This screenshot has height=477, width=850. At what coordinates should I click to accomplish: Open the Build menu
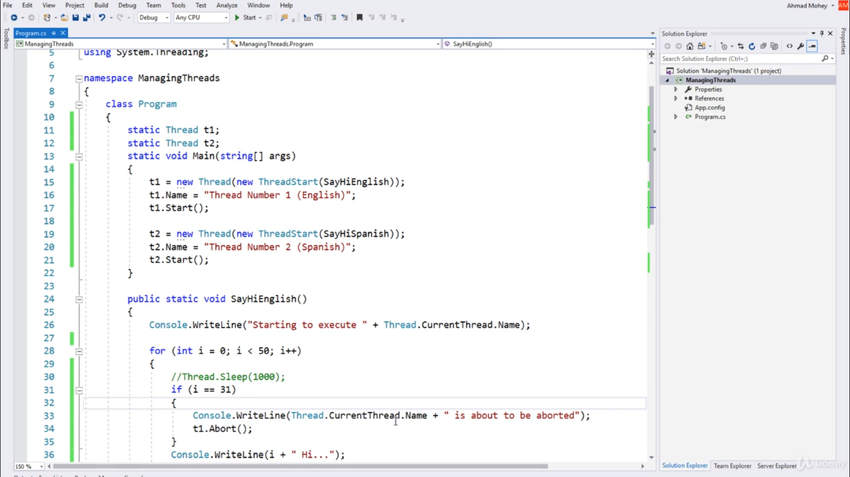click(x=101, y=5)
